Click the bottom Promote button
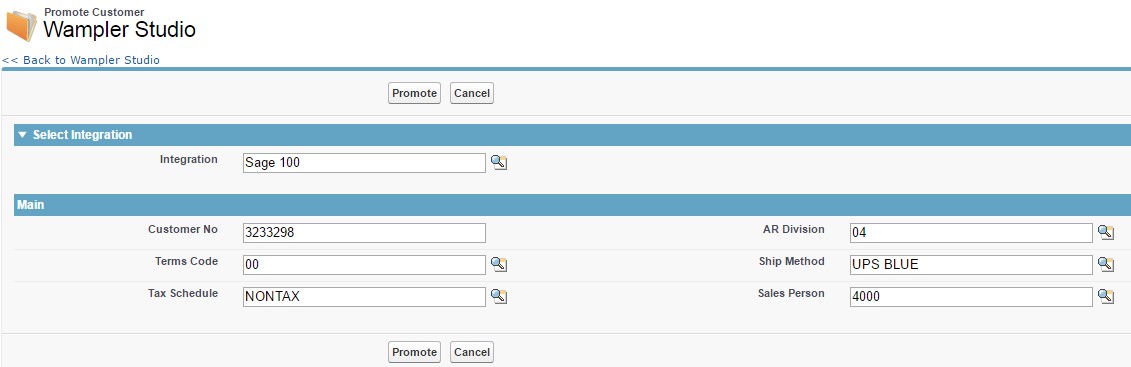The height and width of the screenshot is (367, 1131). click(x=414, y=352)
